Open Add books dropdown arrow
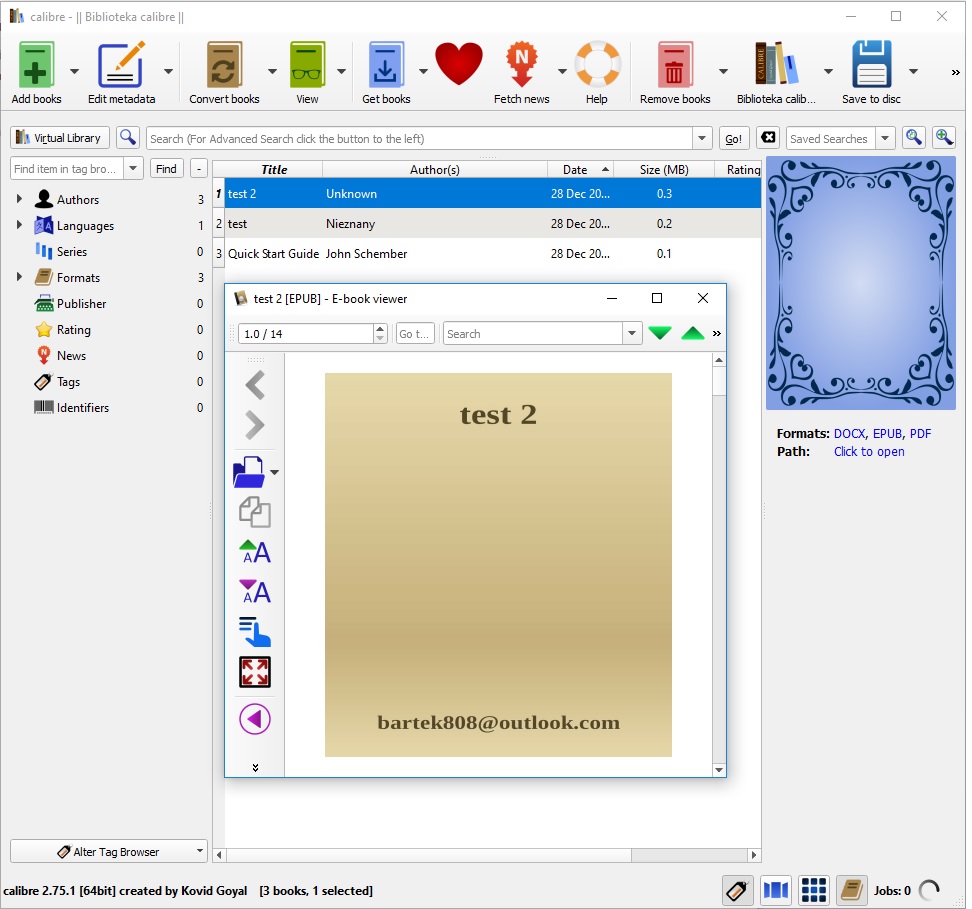The height and width of the screenshot is (909, 972). [x=74, y=71]
